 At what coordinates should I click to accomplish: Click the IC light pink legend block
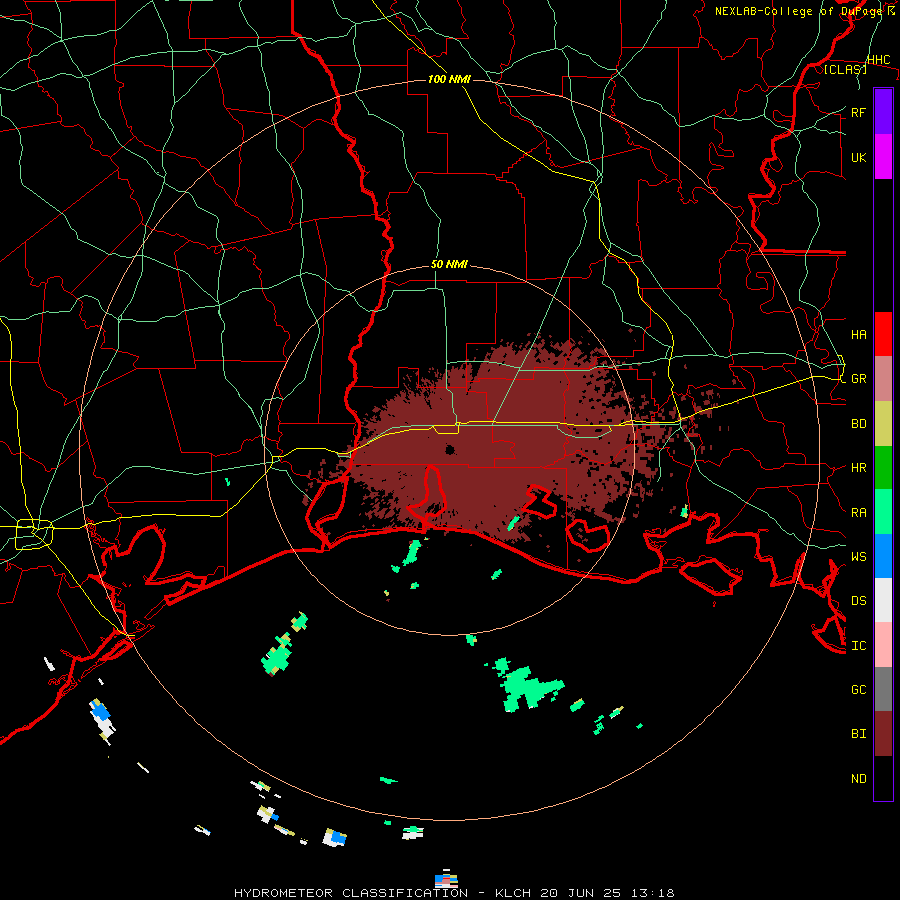[883, 645]
